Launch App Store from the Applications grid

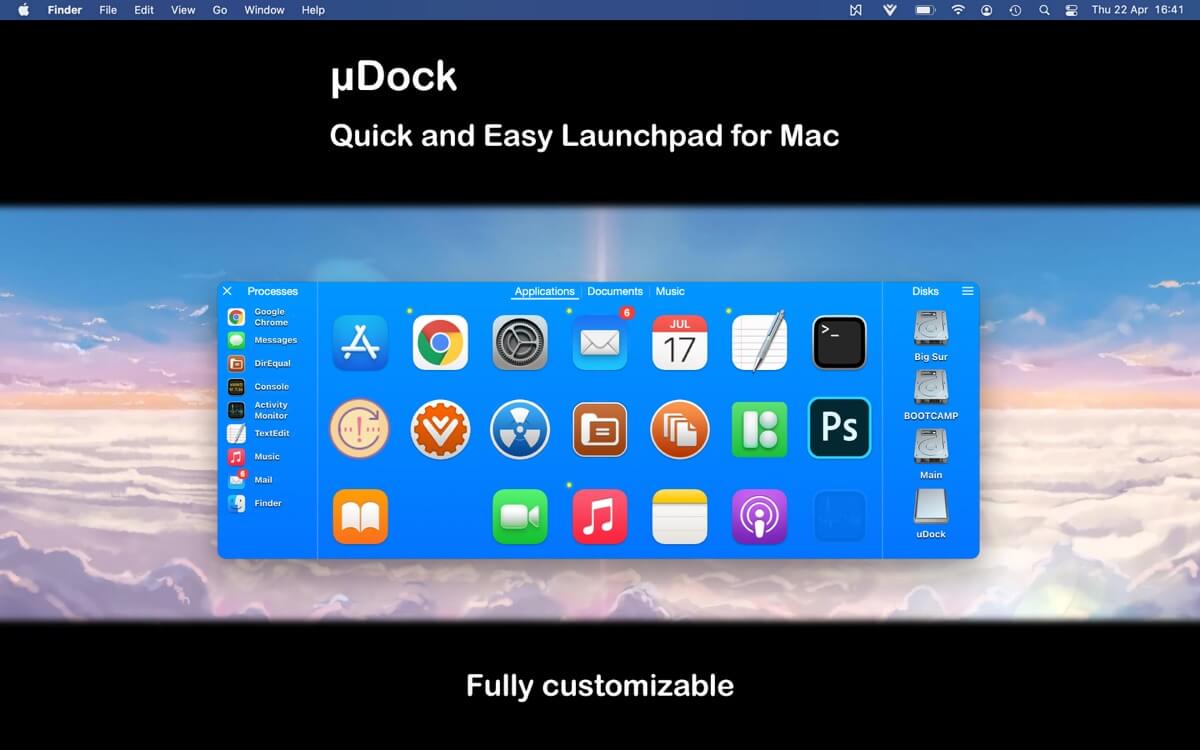click(360, 343)
